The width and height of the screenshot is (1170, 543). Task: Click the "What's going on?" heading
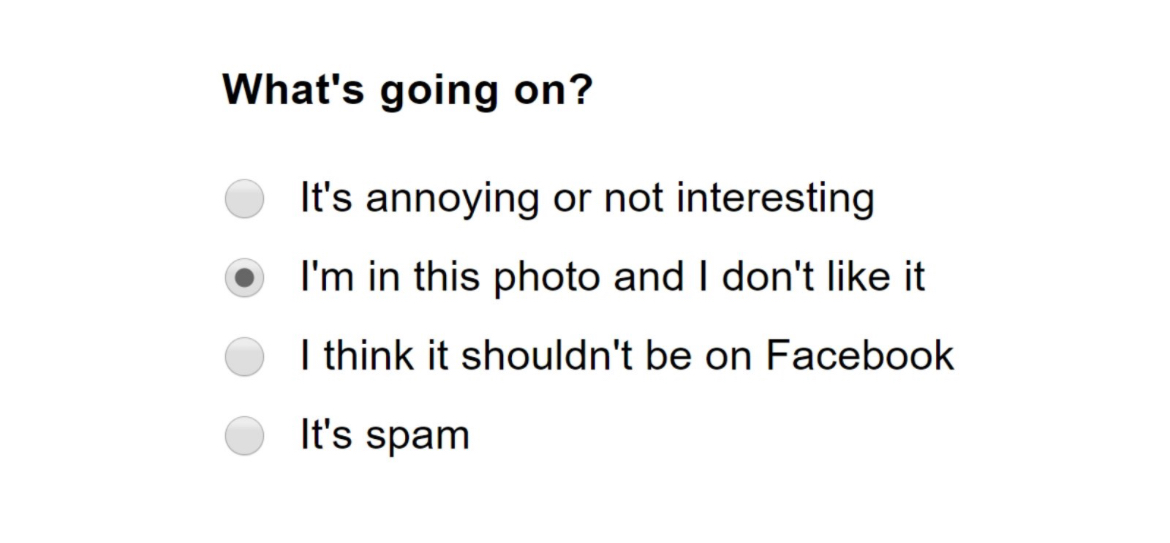[x=407, y=90]
